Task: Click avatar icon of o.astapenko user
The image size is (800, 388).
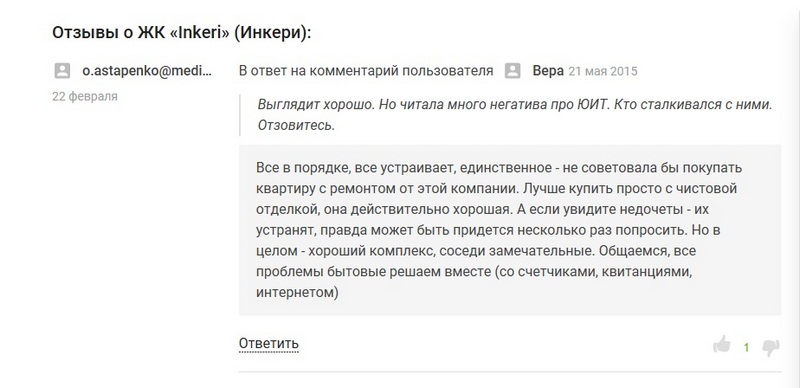Action: pyautogui.click(x=62, y=71)
